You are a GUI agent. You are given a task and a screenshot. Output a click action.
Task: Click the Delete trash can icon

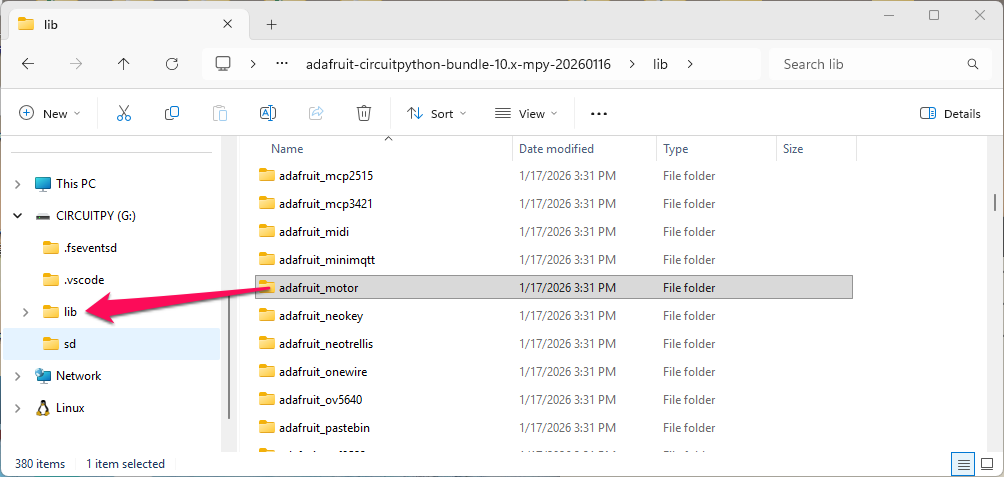point(365,114)
